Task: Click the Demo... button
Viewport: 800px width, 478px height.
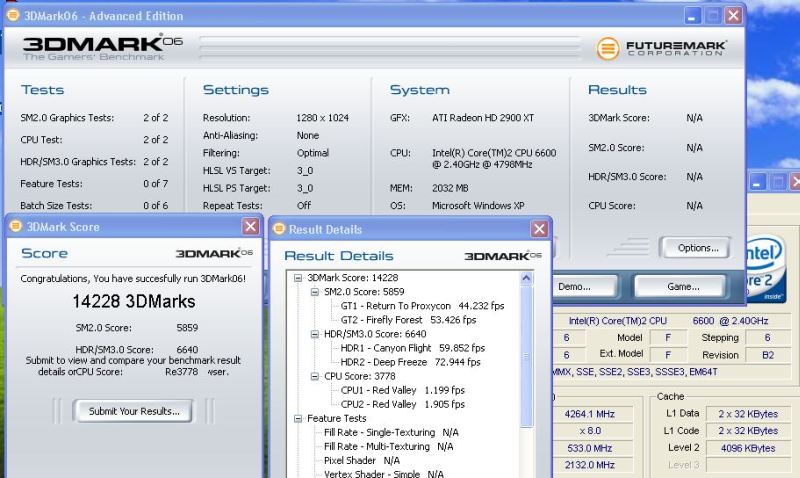Action: tap(586, 287)
